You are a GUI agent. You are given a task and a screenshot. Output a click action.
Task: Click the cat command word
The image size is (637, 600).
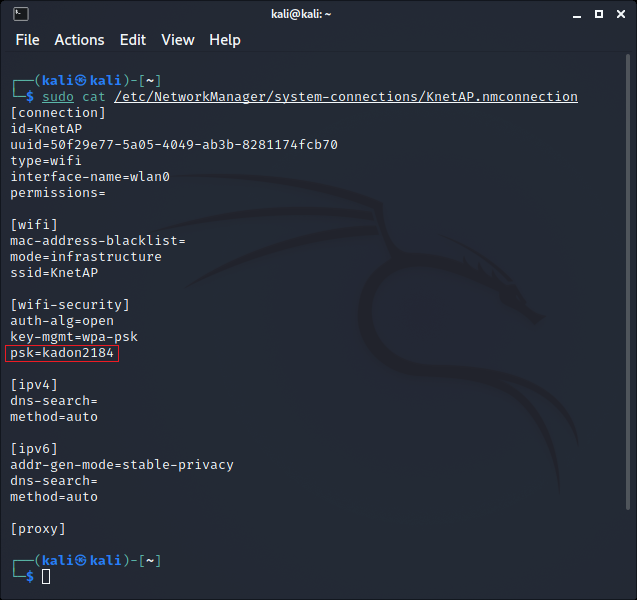[94, 97]
